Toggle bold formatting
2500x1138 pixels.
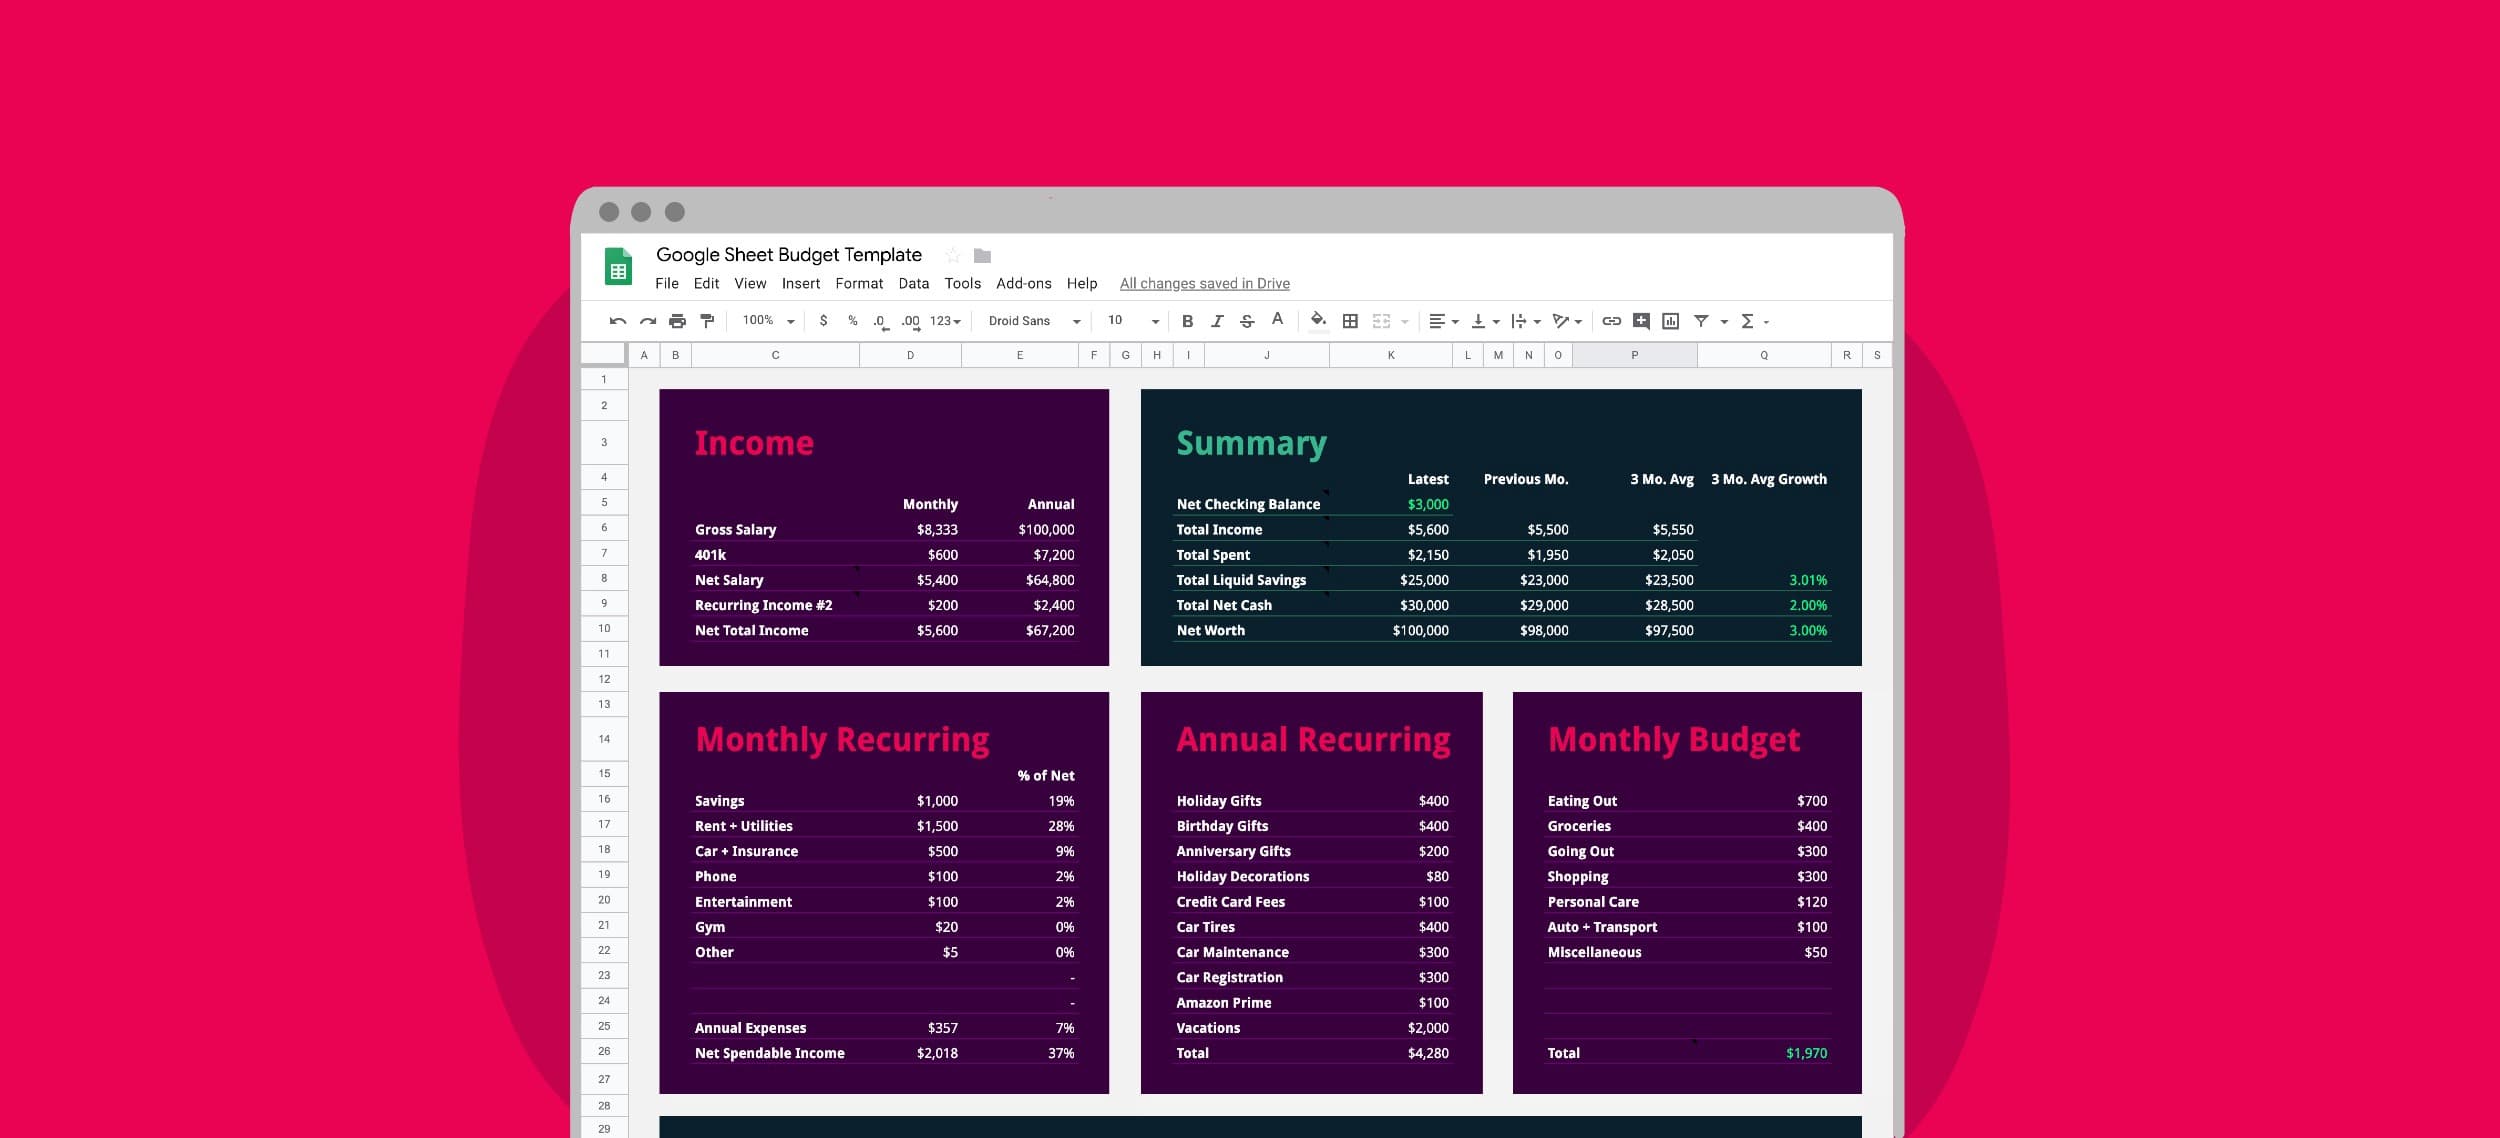(1187, 321)
